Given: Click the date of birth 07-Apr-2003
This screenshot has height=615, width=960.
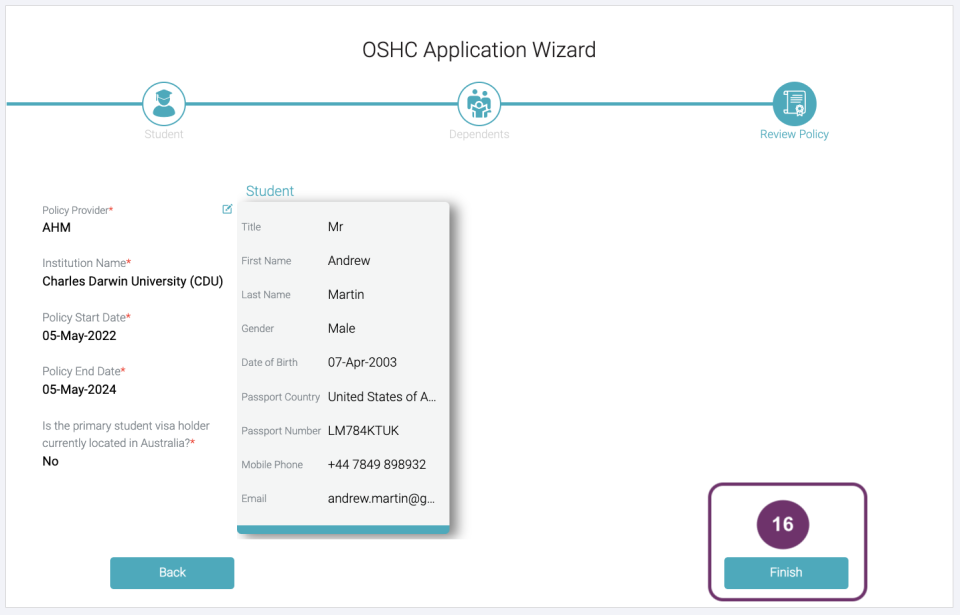Looking at the screenshot, I should (362, 362).
